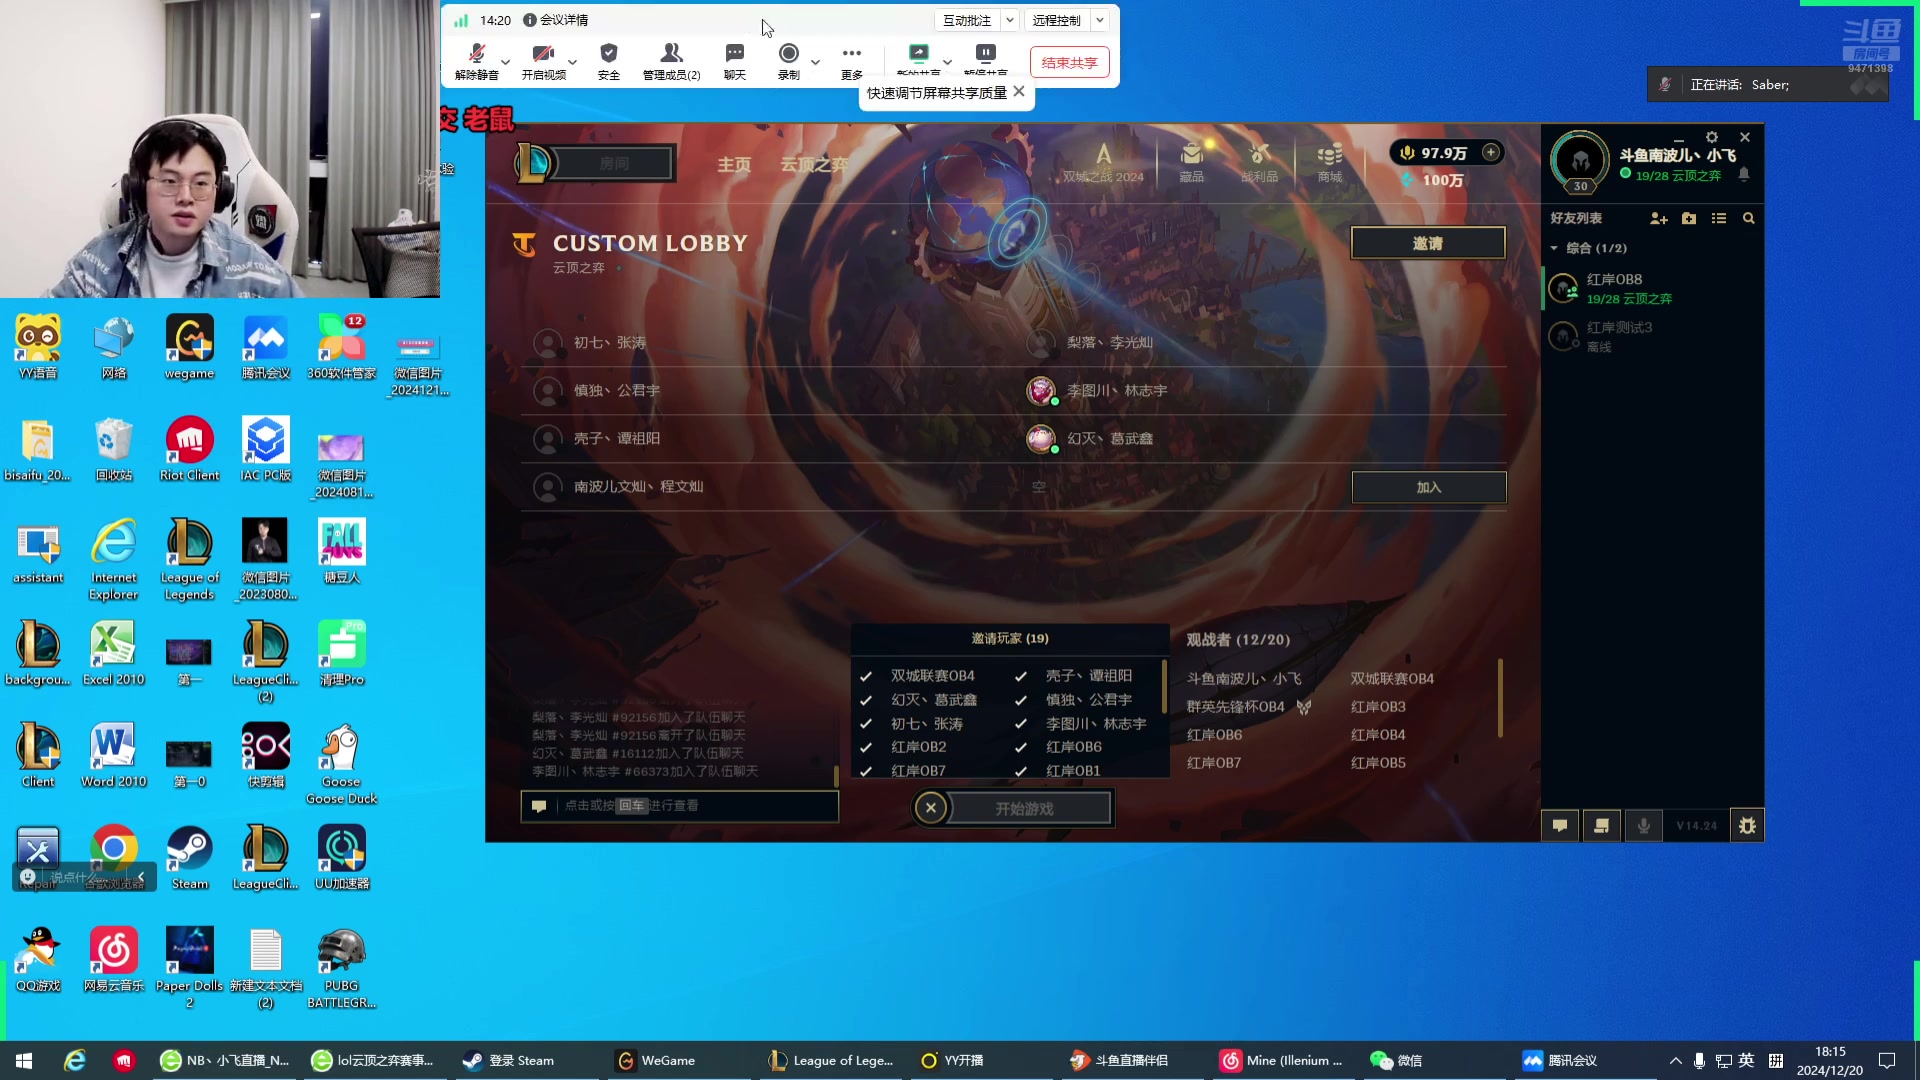Close the 快速调节屏幕共享质量 tooltip
The width and height of the screenshot is (1920, 1080).
click(x=1019, y=91)
